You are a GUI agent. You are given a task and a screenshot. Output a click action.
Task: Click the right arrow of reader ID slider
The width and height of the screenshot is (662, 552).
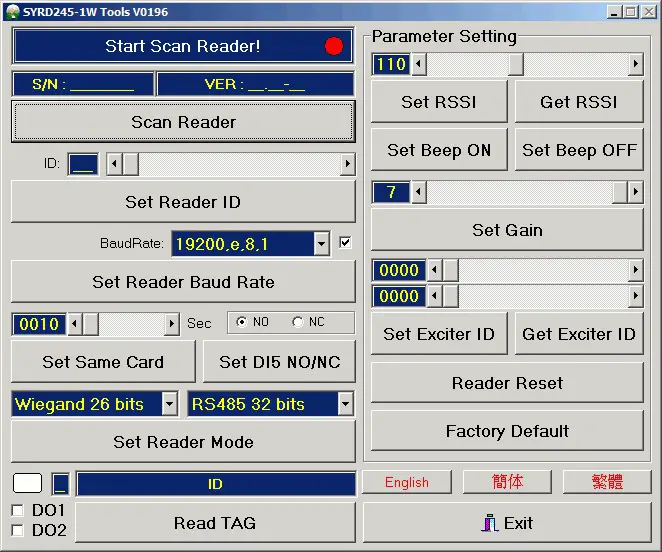tap(347, 164)
